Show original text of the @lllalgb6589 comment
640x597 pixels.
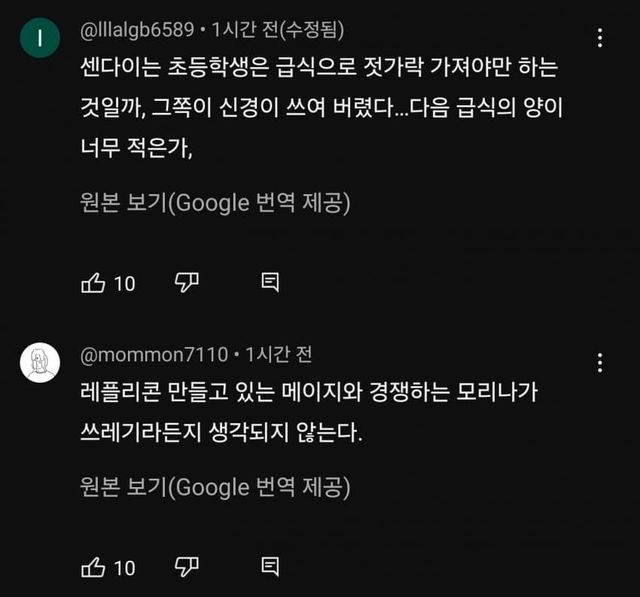214,203
